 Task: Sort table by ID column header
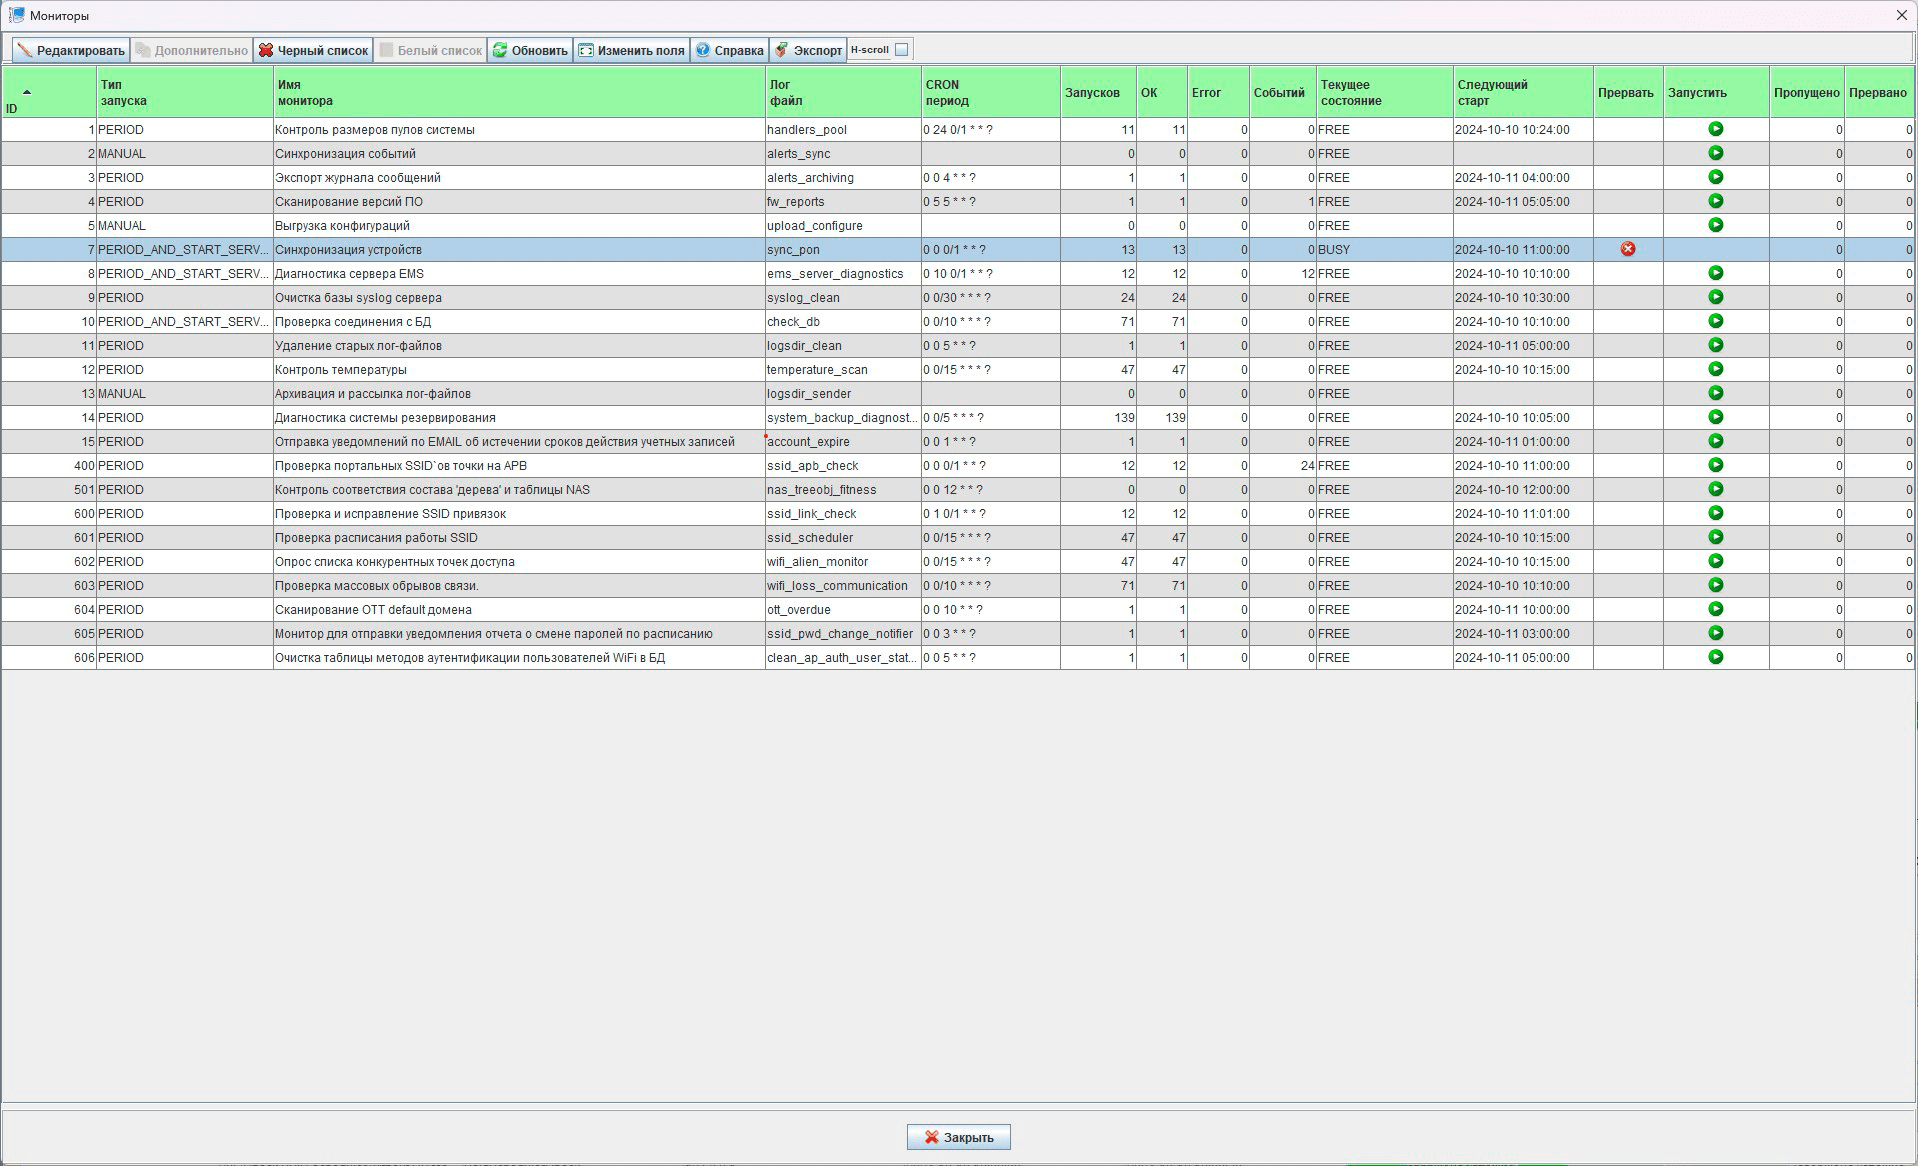pos(48,93)
